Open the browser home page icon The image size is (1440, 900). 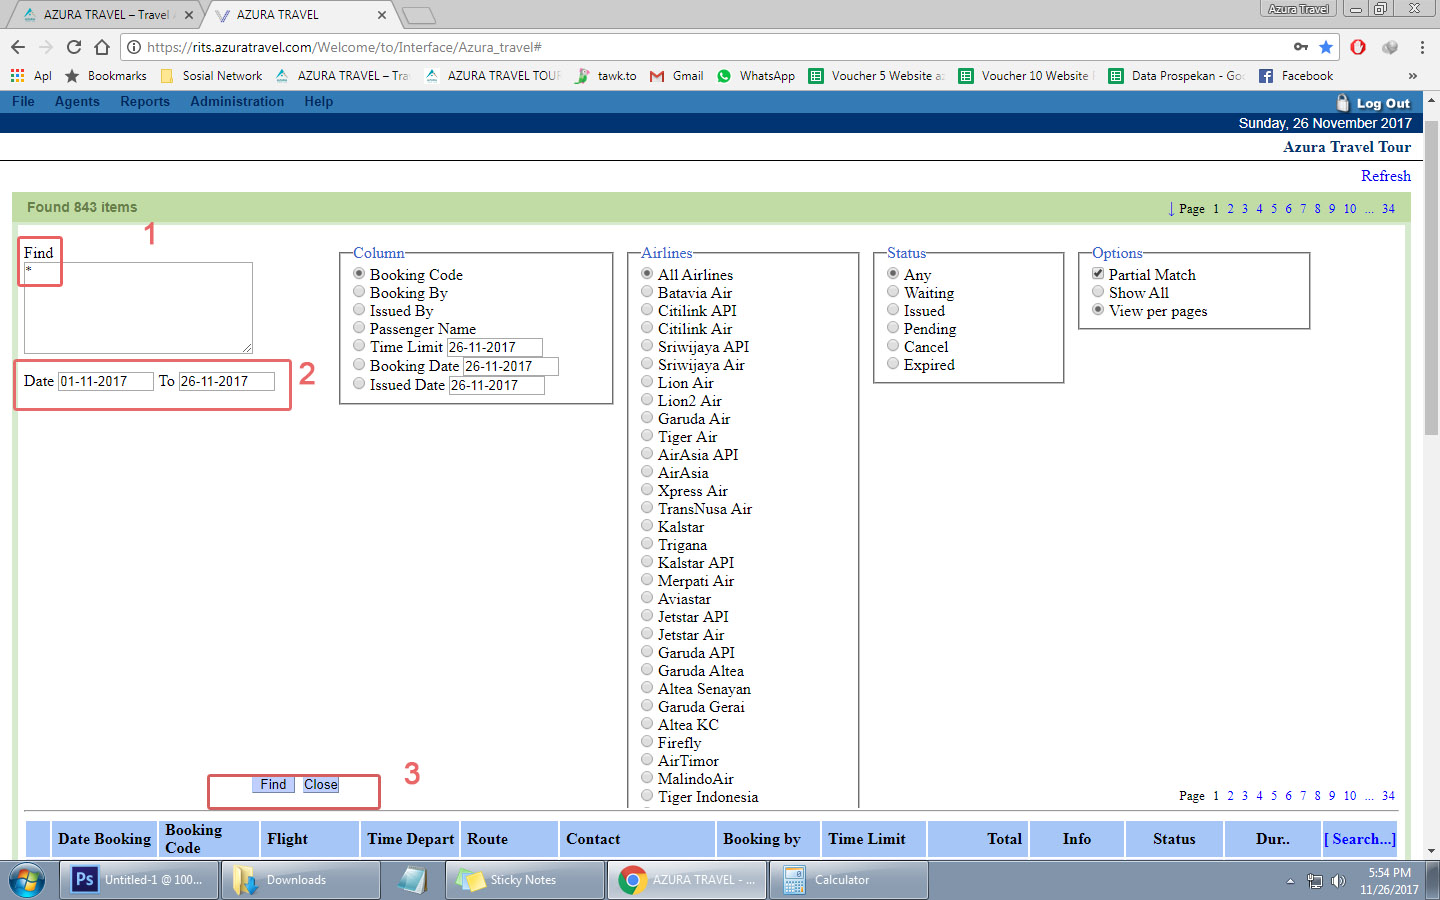(x=102, y=47)
